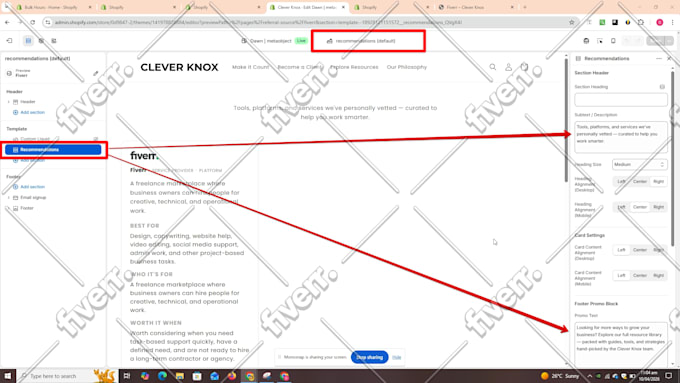This screenshot has height=383, width=680.
Task: Set mobile card content alignment to Right
Action: click(658, 275)
